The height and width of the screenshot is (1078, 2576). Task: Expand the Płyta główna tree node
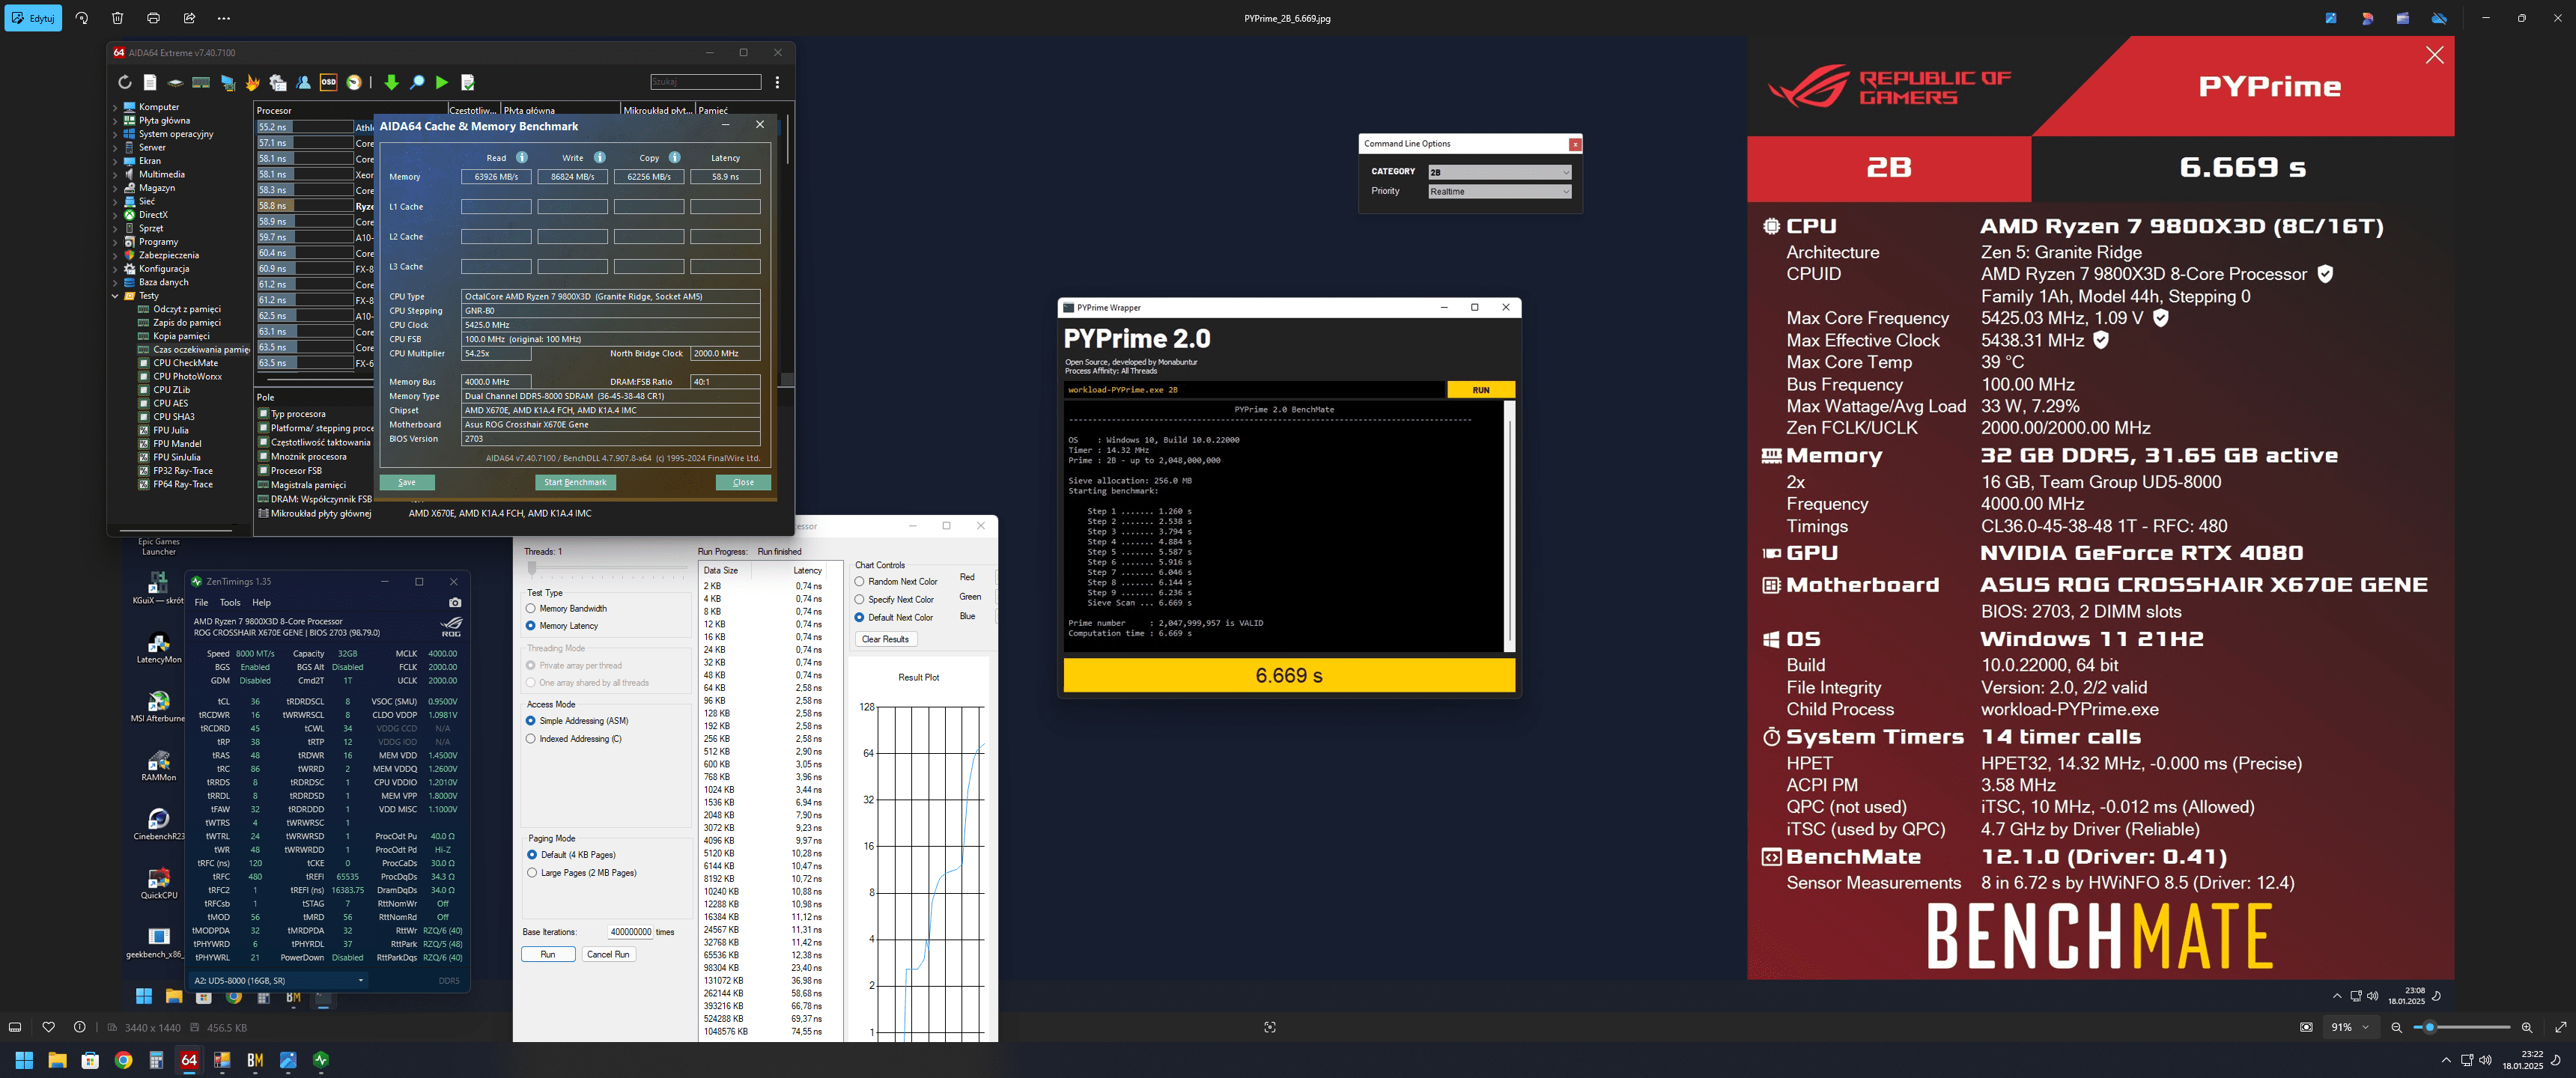click(115, 121)
